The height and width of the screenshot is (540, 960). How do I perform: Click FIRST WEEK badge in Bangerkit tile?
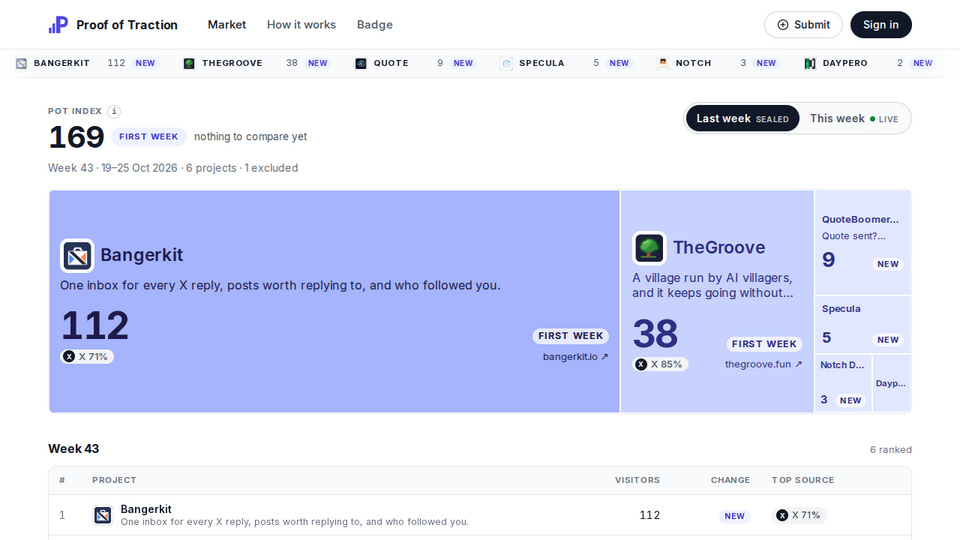coord(571,336)
